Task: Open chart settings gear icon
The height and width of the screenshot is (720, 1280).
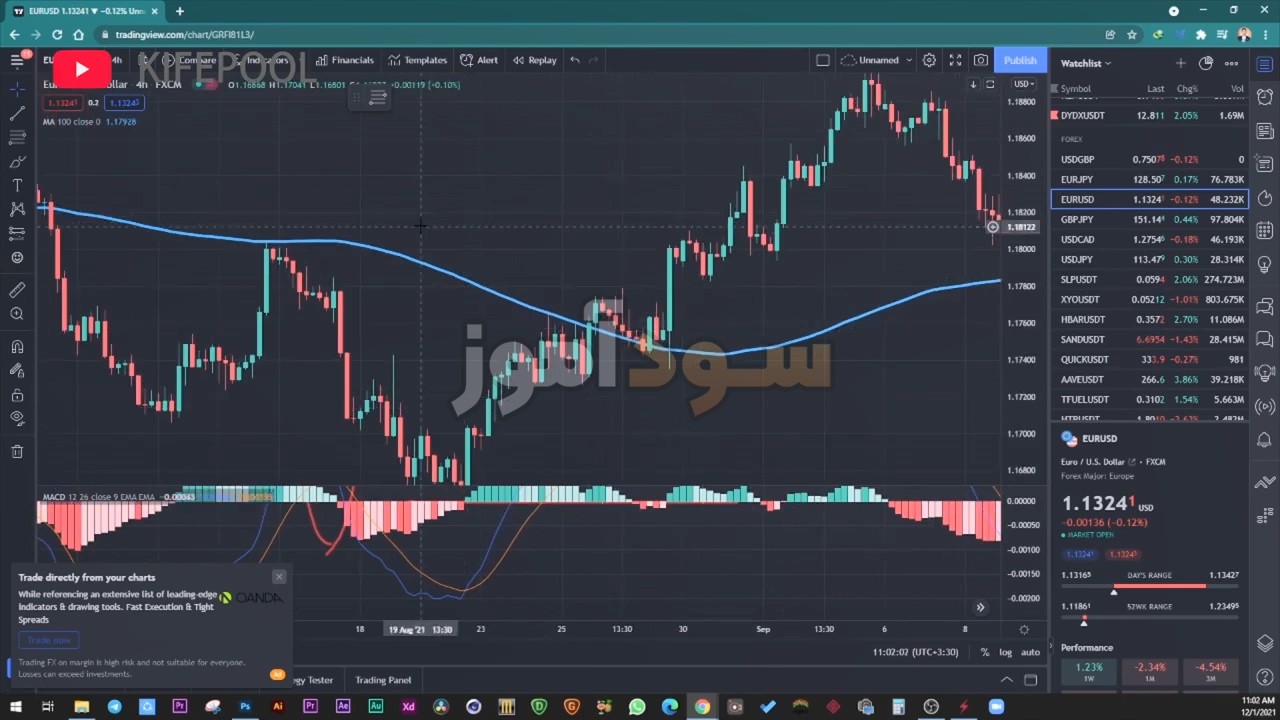Action: [x=929, y=60]
